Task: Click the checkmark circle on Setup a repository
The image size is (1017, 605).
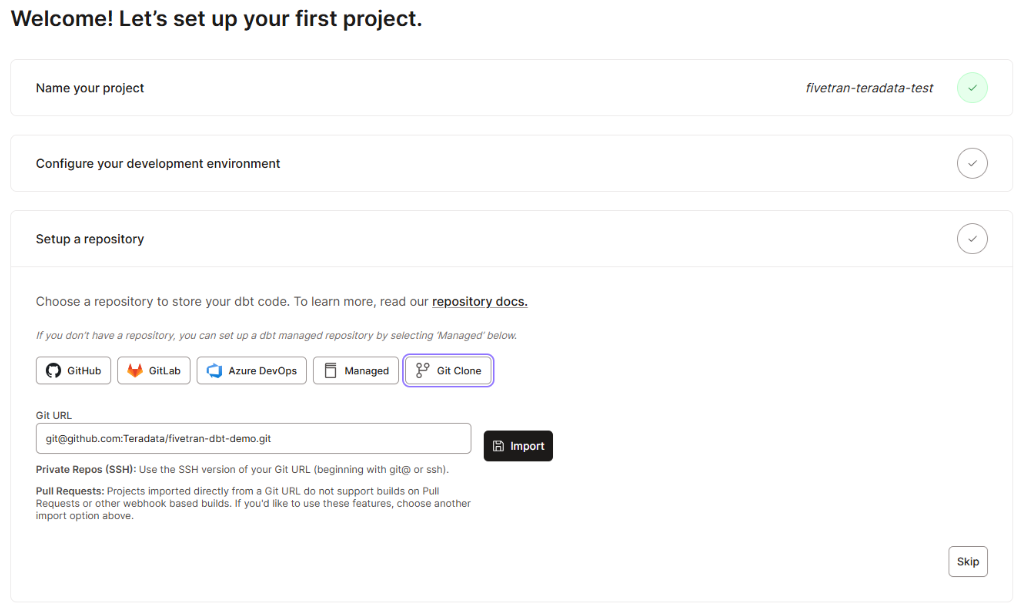Action: pos(971,238)
